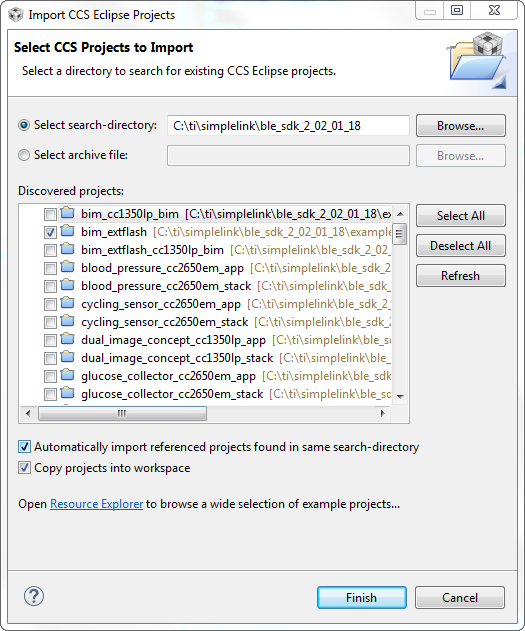The width and height of the screenshot is (525, 631).
Task: Click folder icon next to blood_pressure_cc2650em_app
Action: tap(67, 268)
